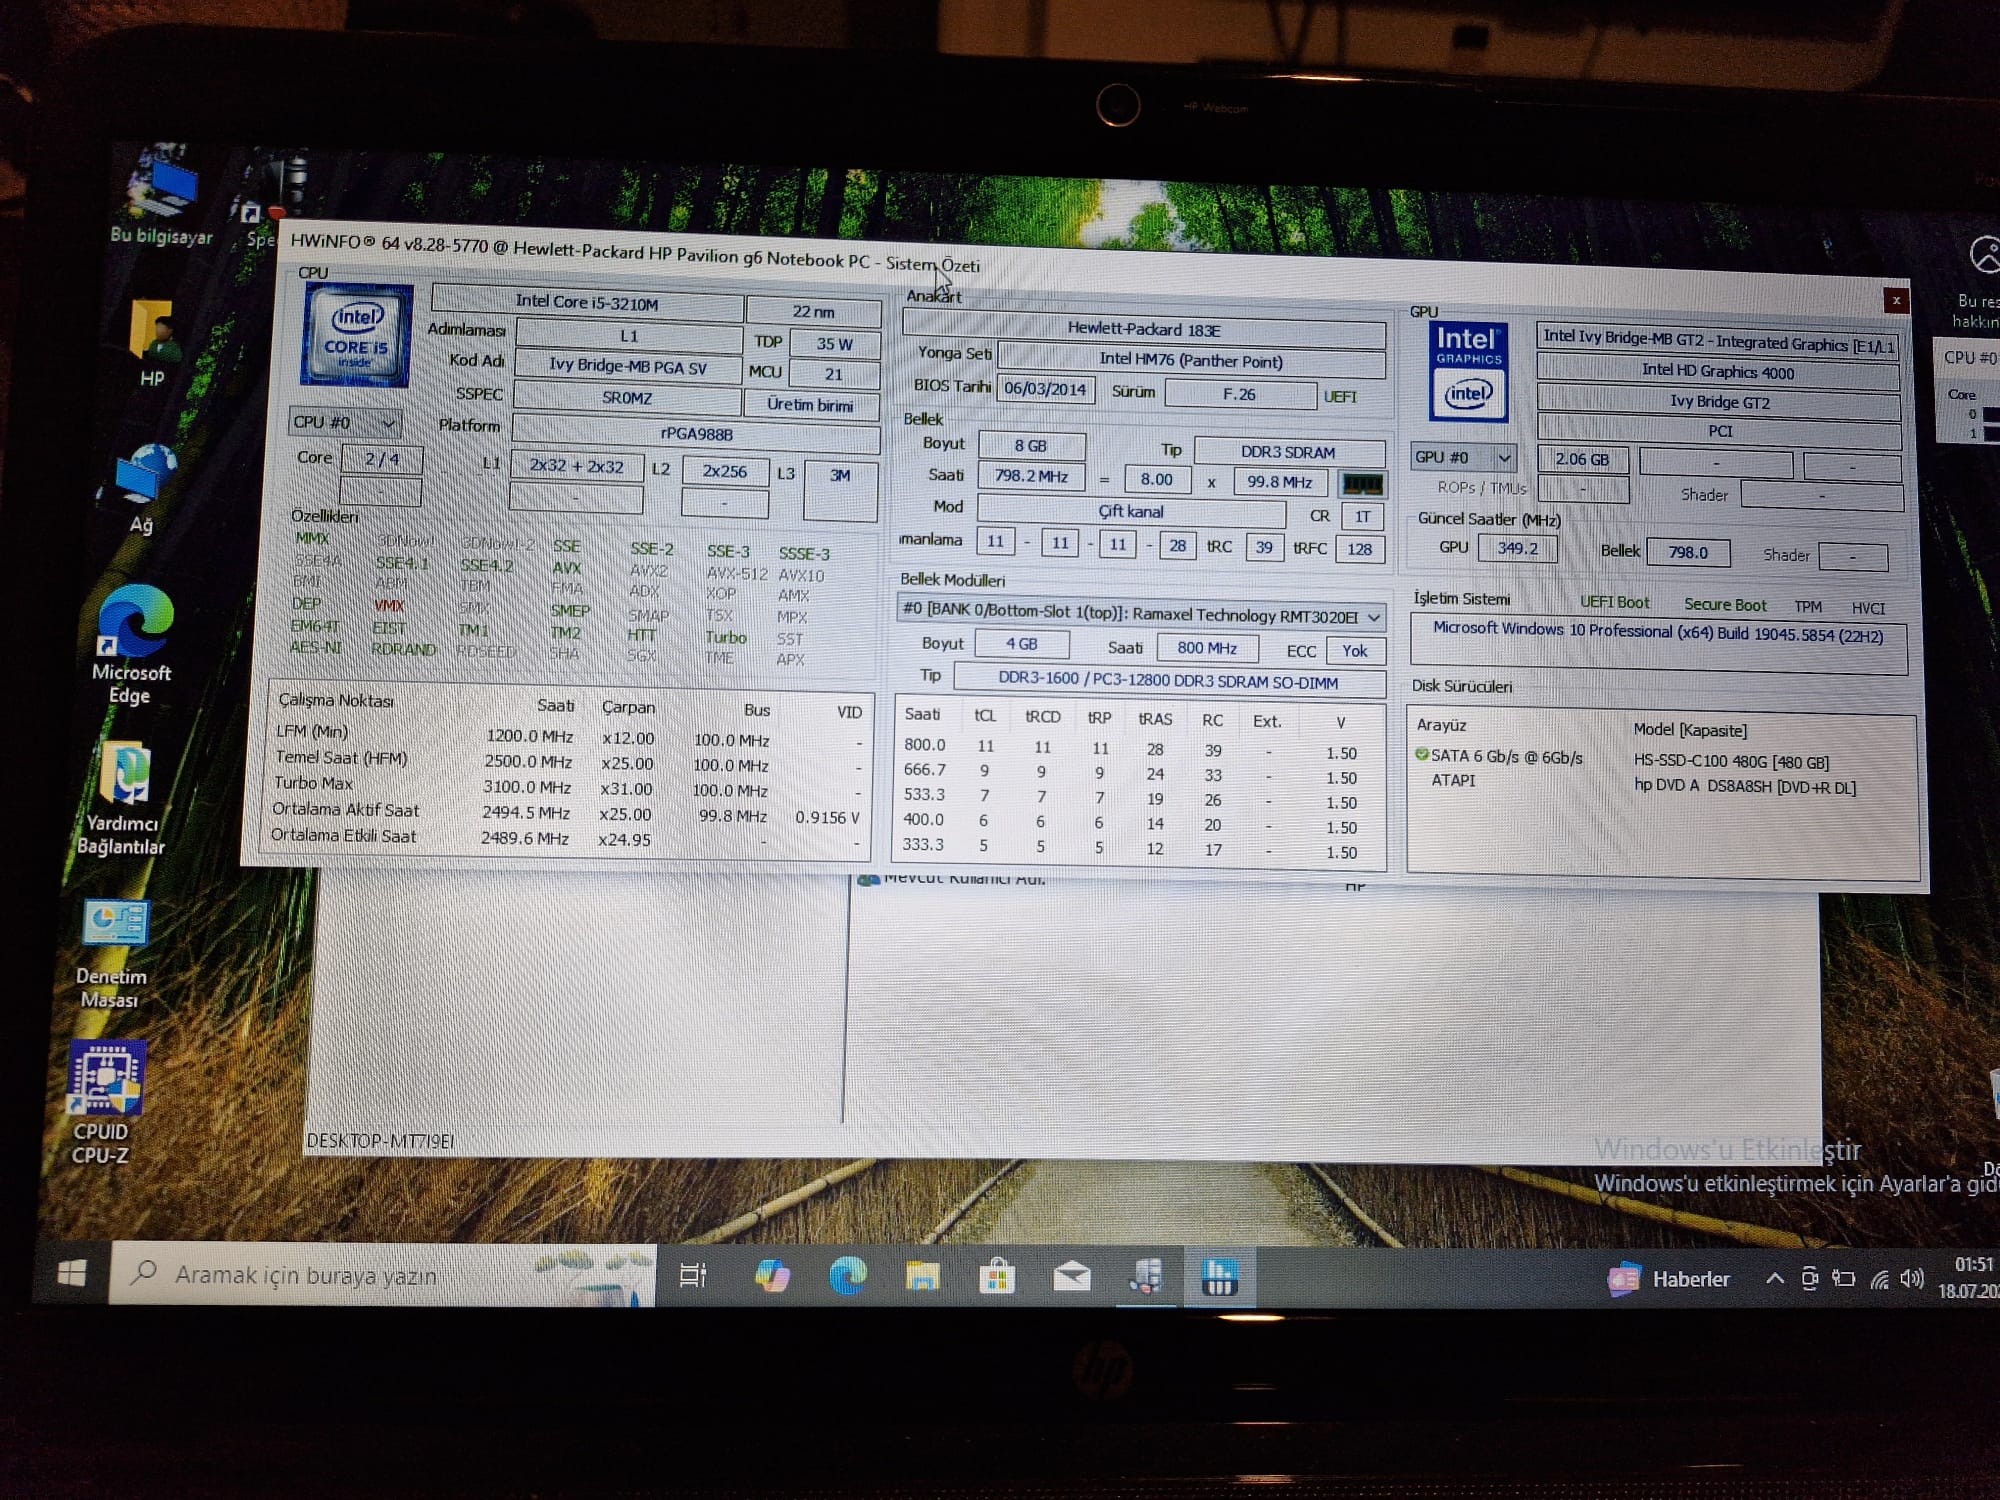Open Yardımcı Bağlantılar desktop icon
The width and height of the screenshot is (2000, 1500).
[x=124, y=798]
